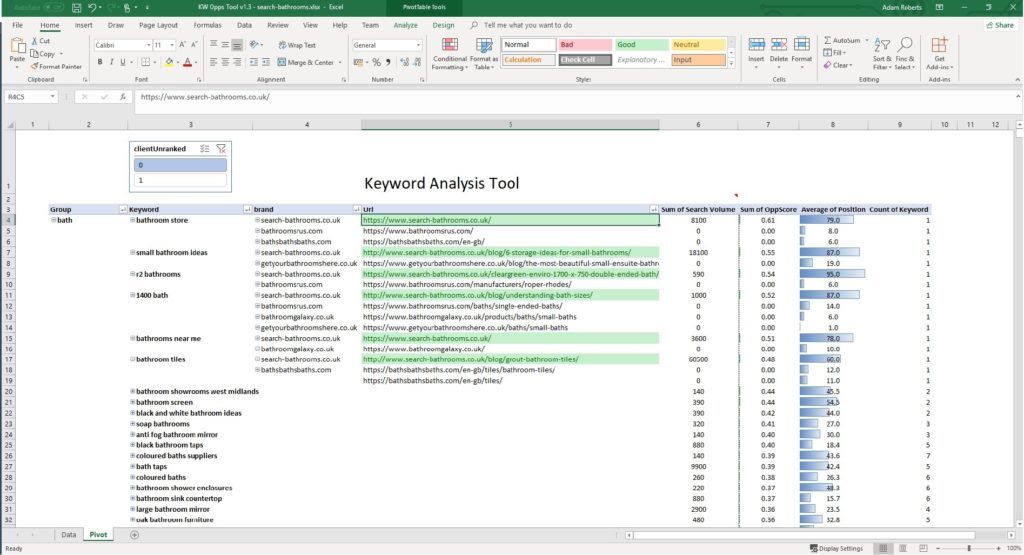
Task: Click the Borders icon
Action: pyautogui.click(x=145, y=62)
